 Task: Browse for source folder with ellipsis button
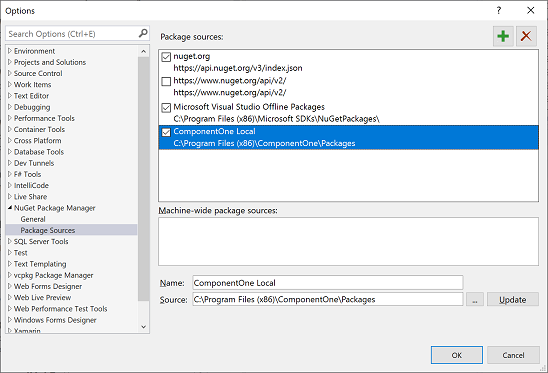(x=475, y=300)
